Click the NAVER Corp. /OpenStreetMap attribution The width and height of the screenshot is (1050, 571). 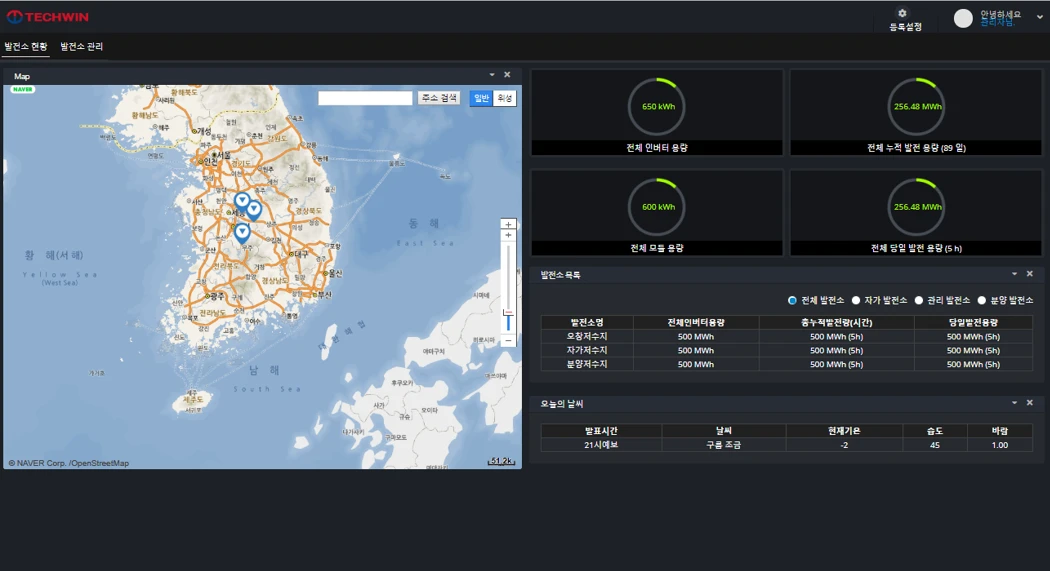pos(68,463)
